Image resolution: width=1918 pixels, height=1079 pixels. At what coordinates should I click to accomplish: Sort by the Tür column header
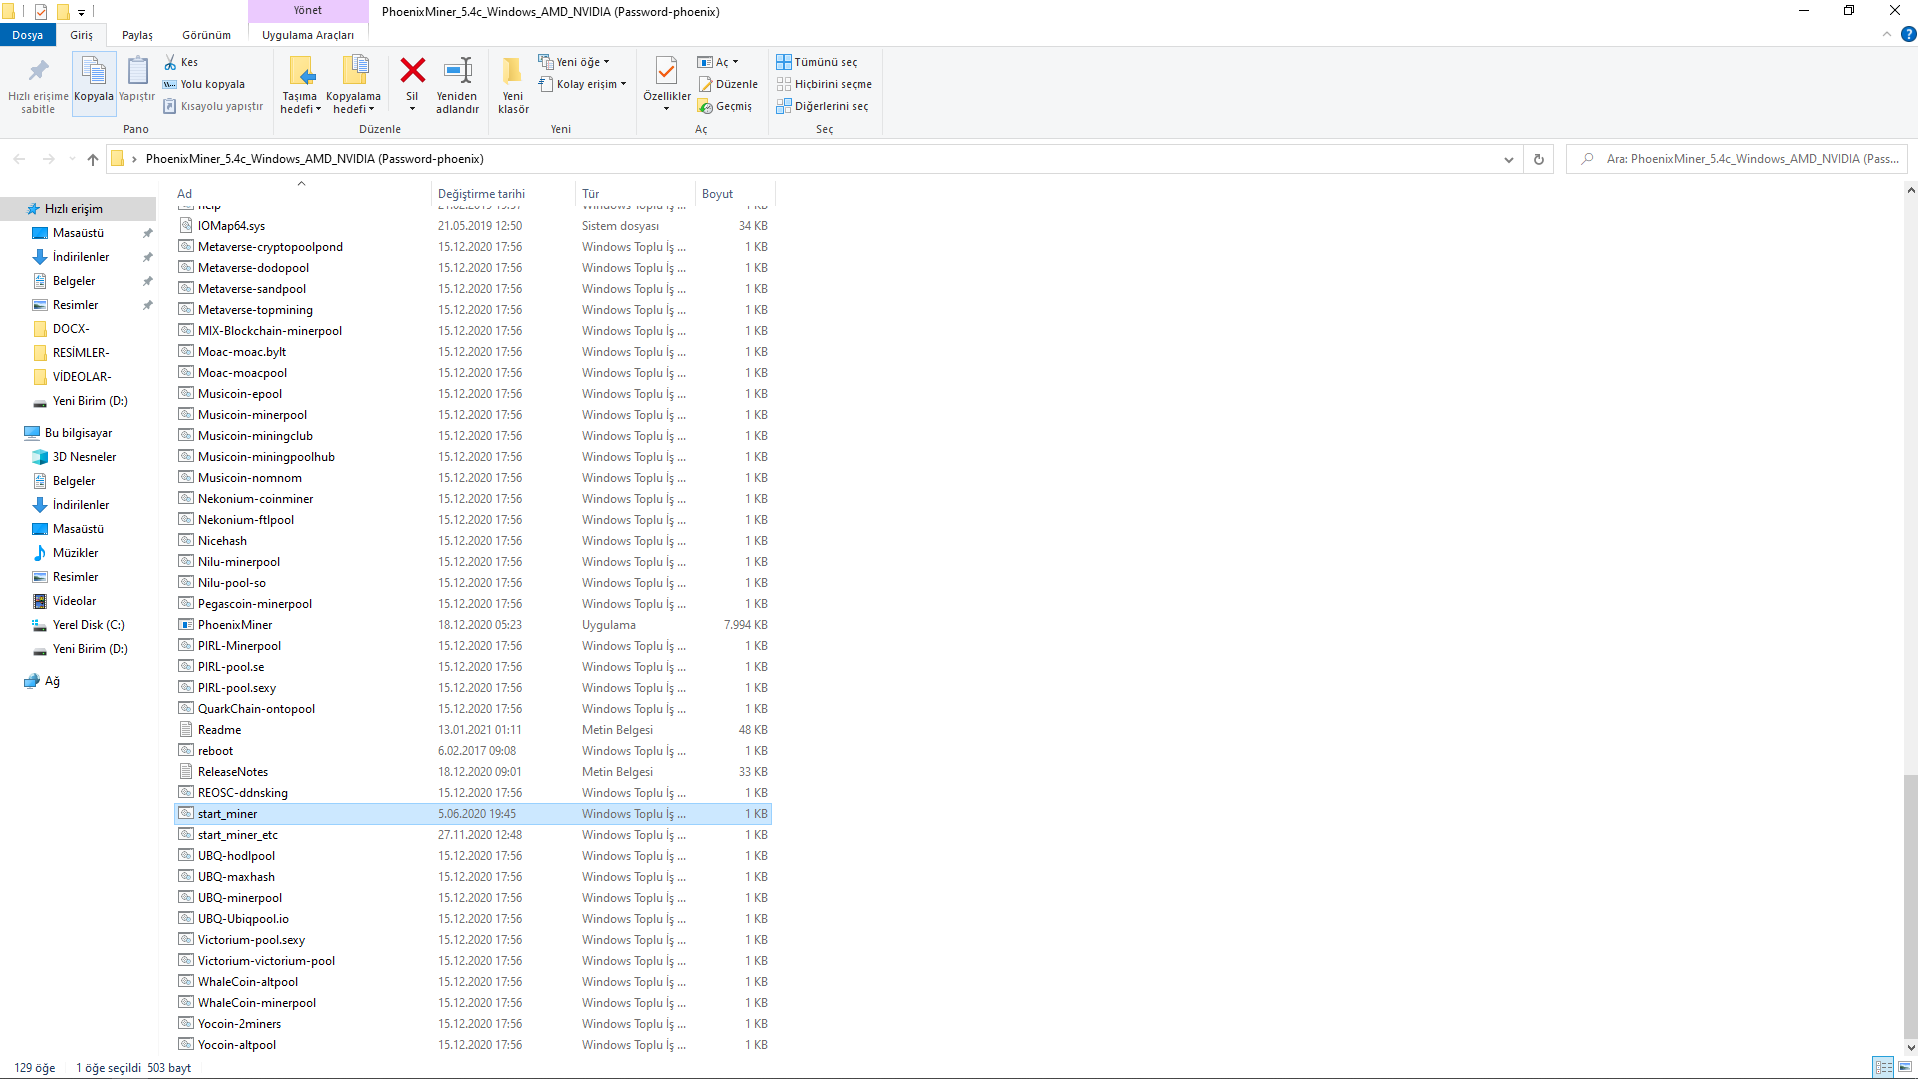635,194
